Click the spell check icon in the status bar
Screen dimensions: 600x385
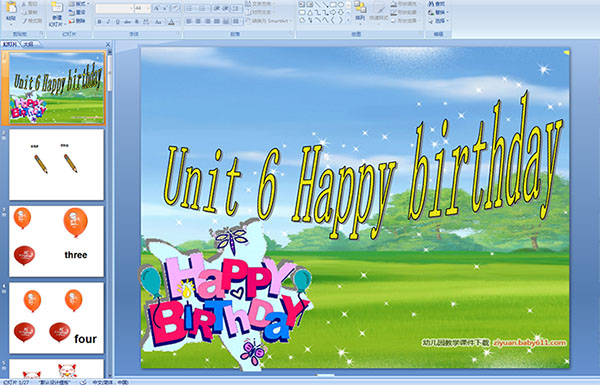(x=83, y=382)
